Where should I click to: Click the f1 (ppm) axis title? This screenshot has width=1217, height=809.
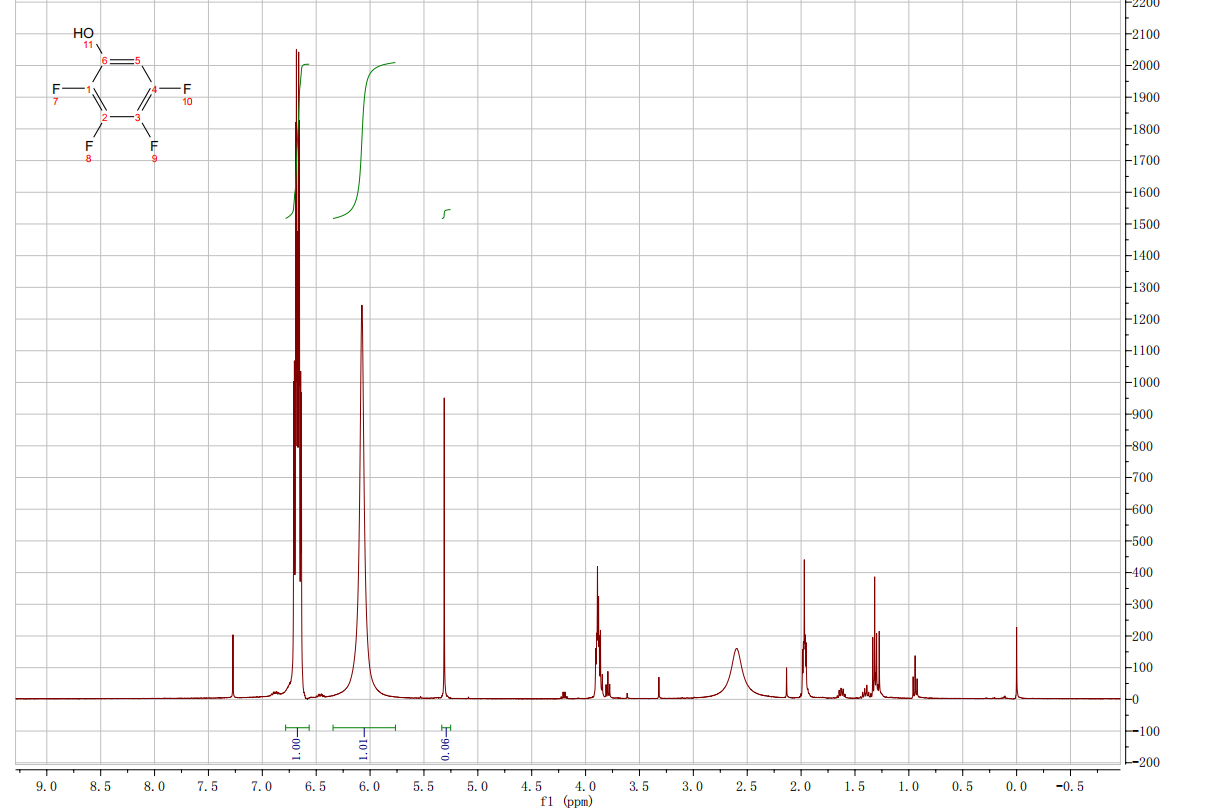565,801
